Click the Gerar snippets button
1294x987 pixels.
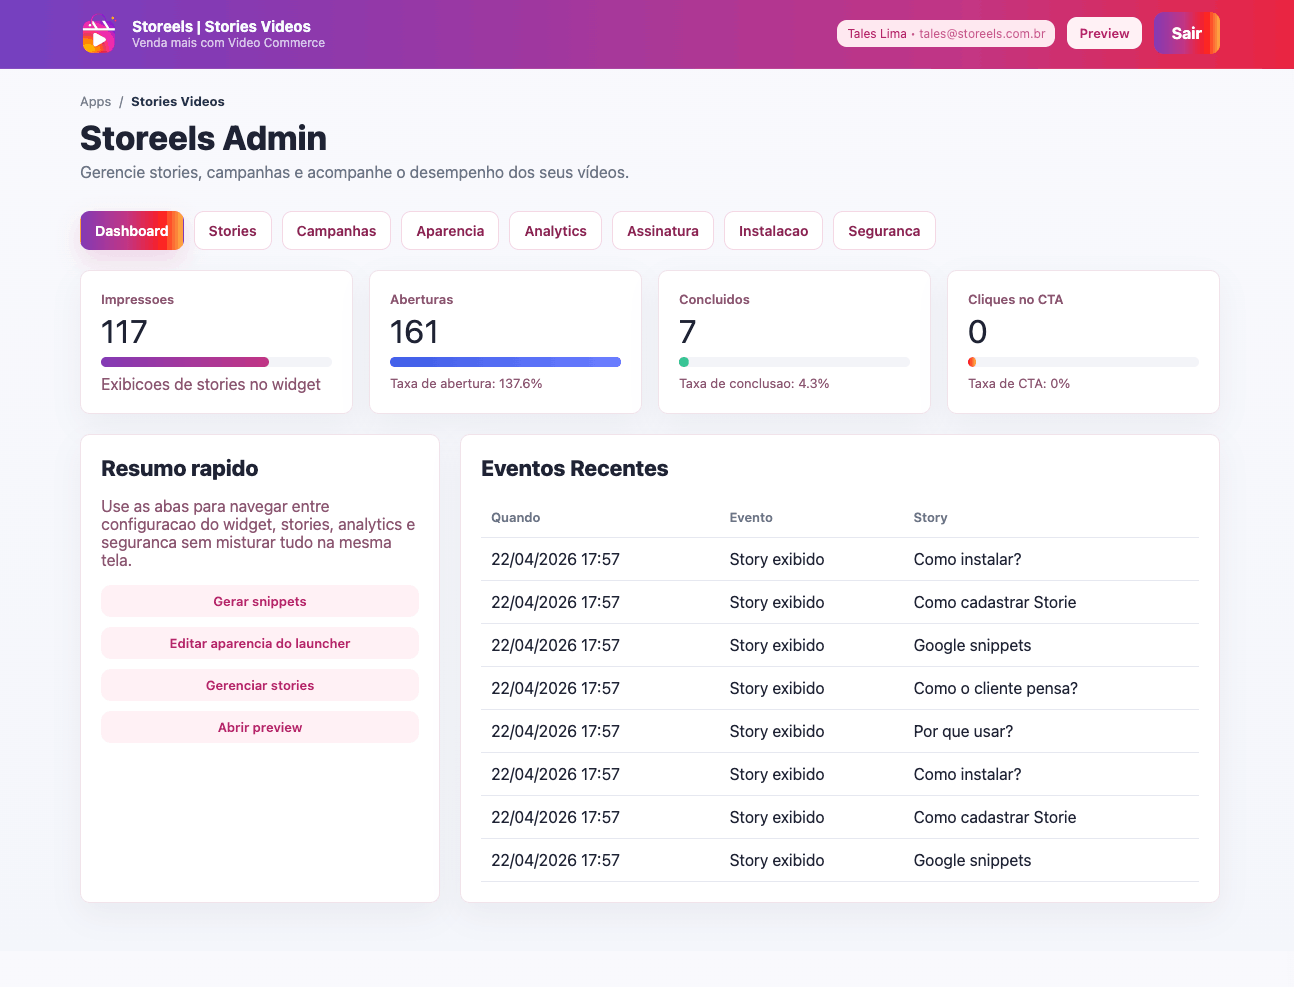click(260, 602)
